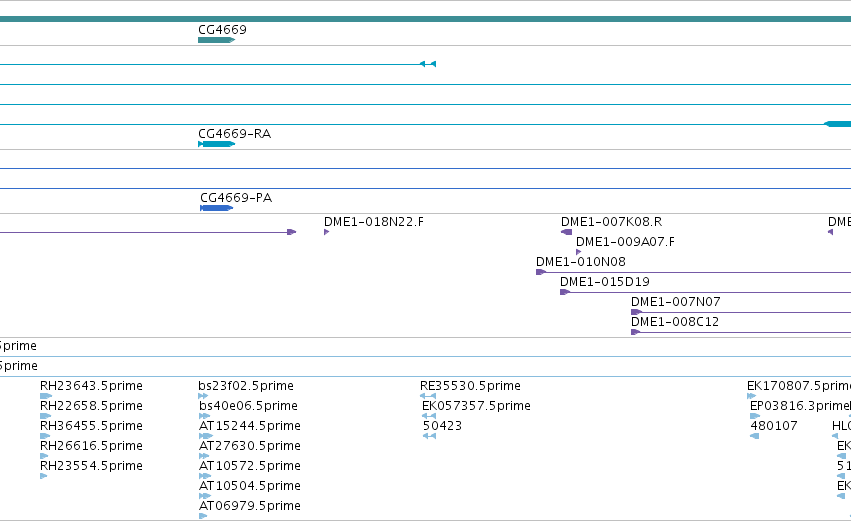
Task: Open the RE35530.5prime EST label
Action: click(x=470, y=386)
